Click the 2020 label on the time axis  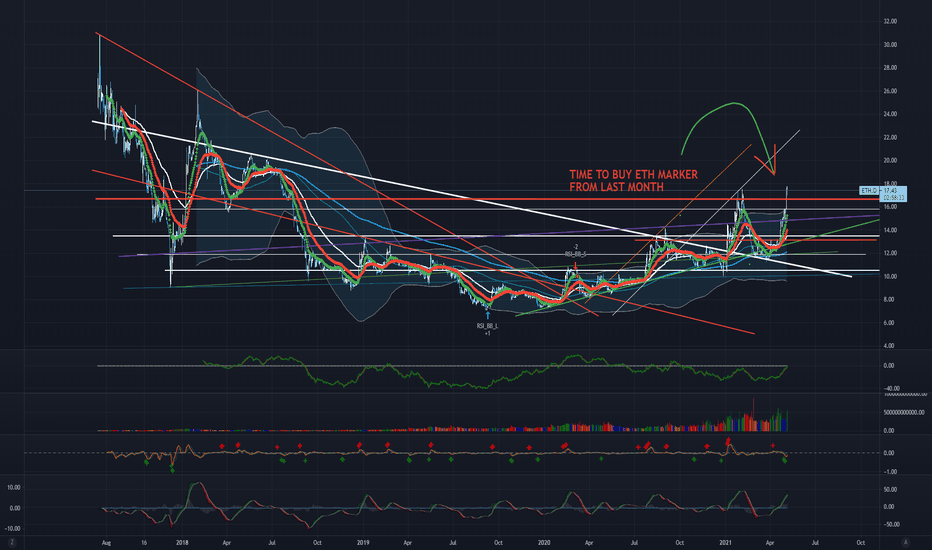[544, 543]
